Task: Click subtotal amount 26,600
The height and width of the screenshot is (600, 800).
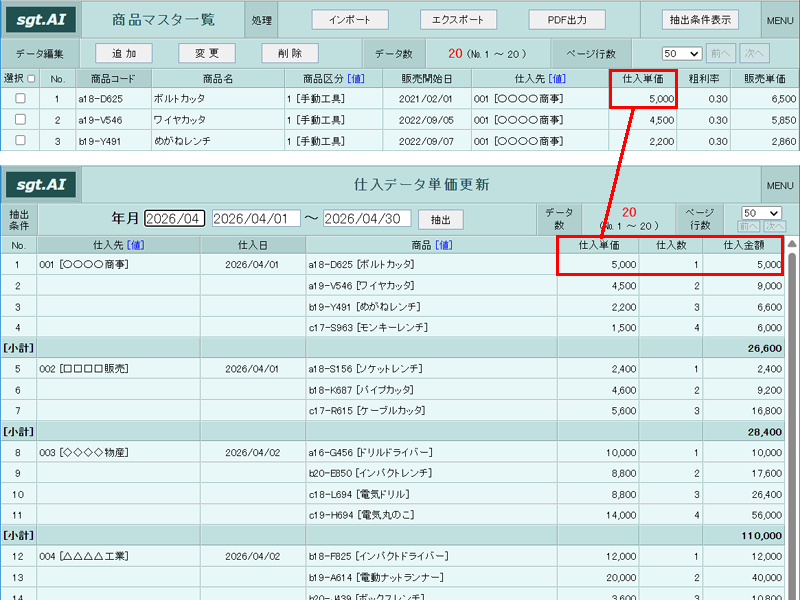Action: click(x=764, y=348)
